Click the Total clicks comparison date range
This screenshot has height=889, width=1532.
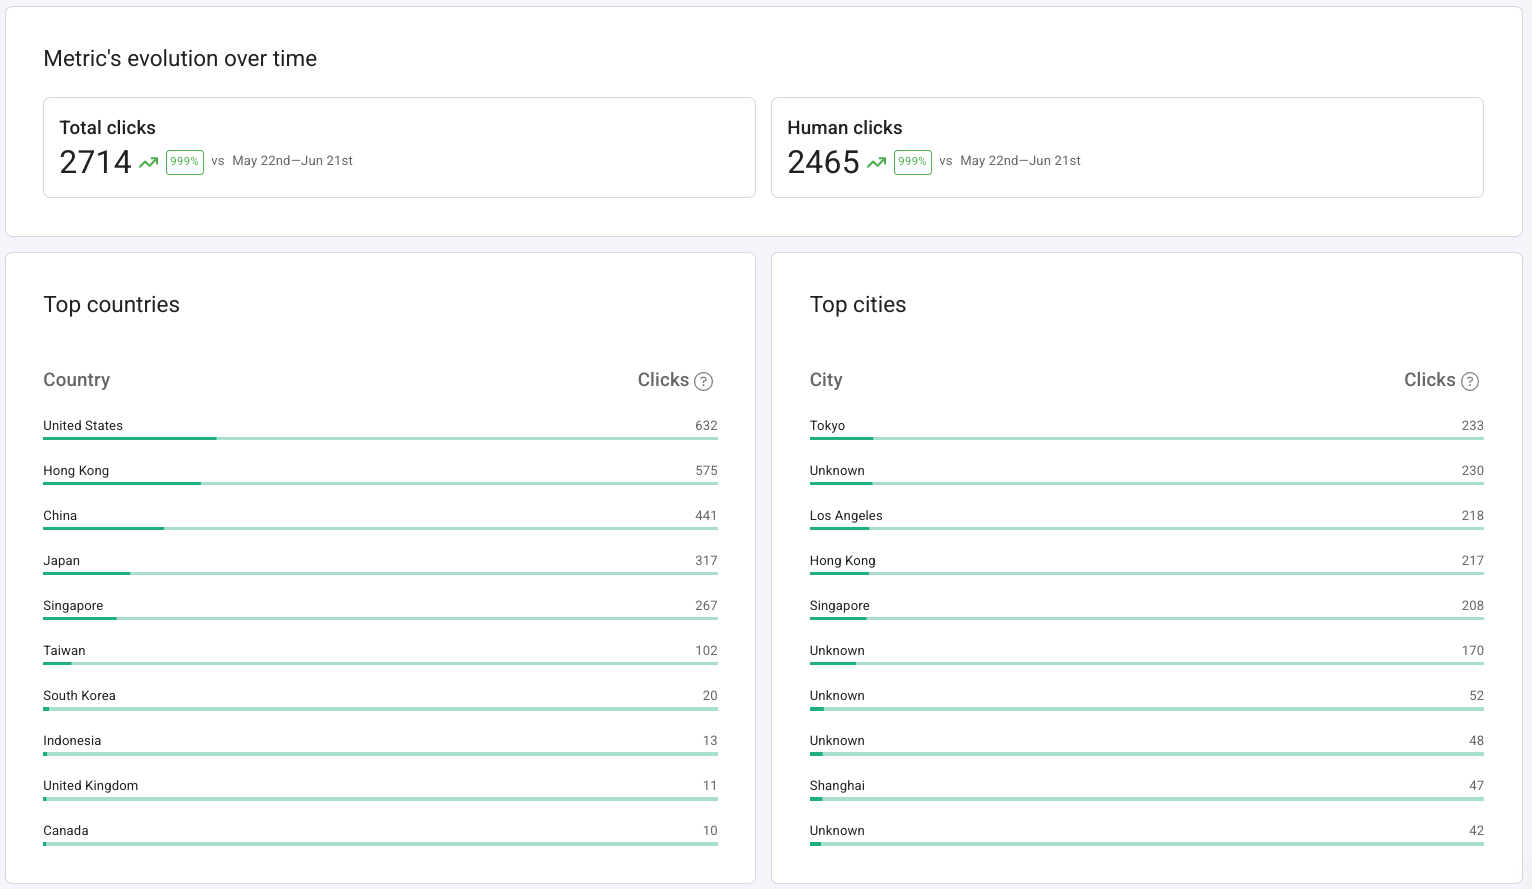click(292, 161)
